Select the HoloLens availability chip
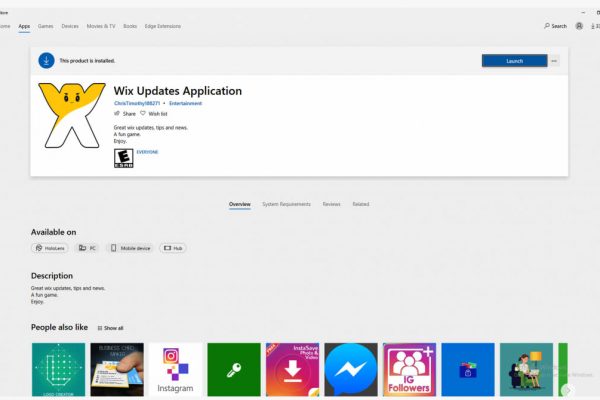600x400 pixels. pos(50,248)
